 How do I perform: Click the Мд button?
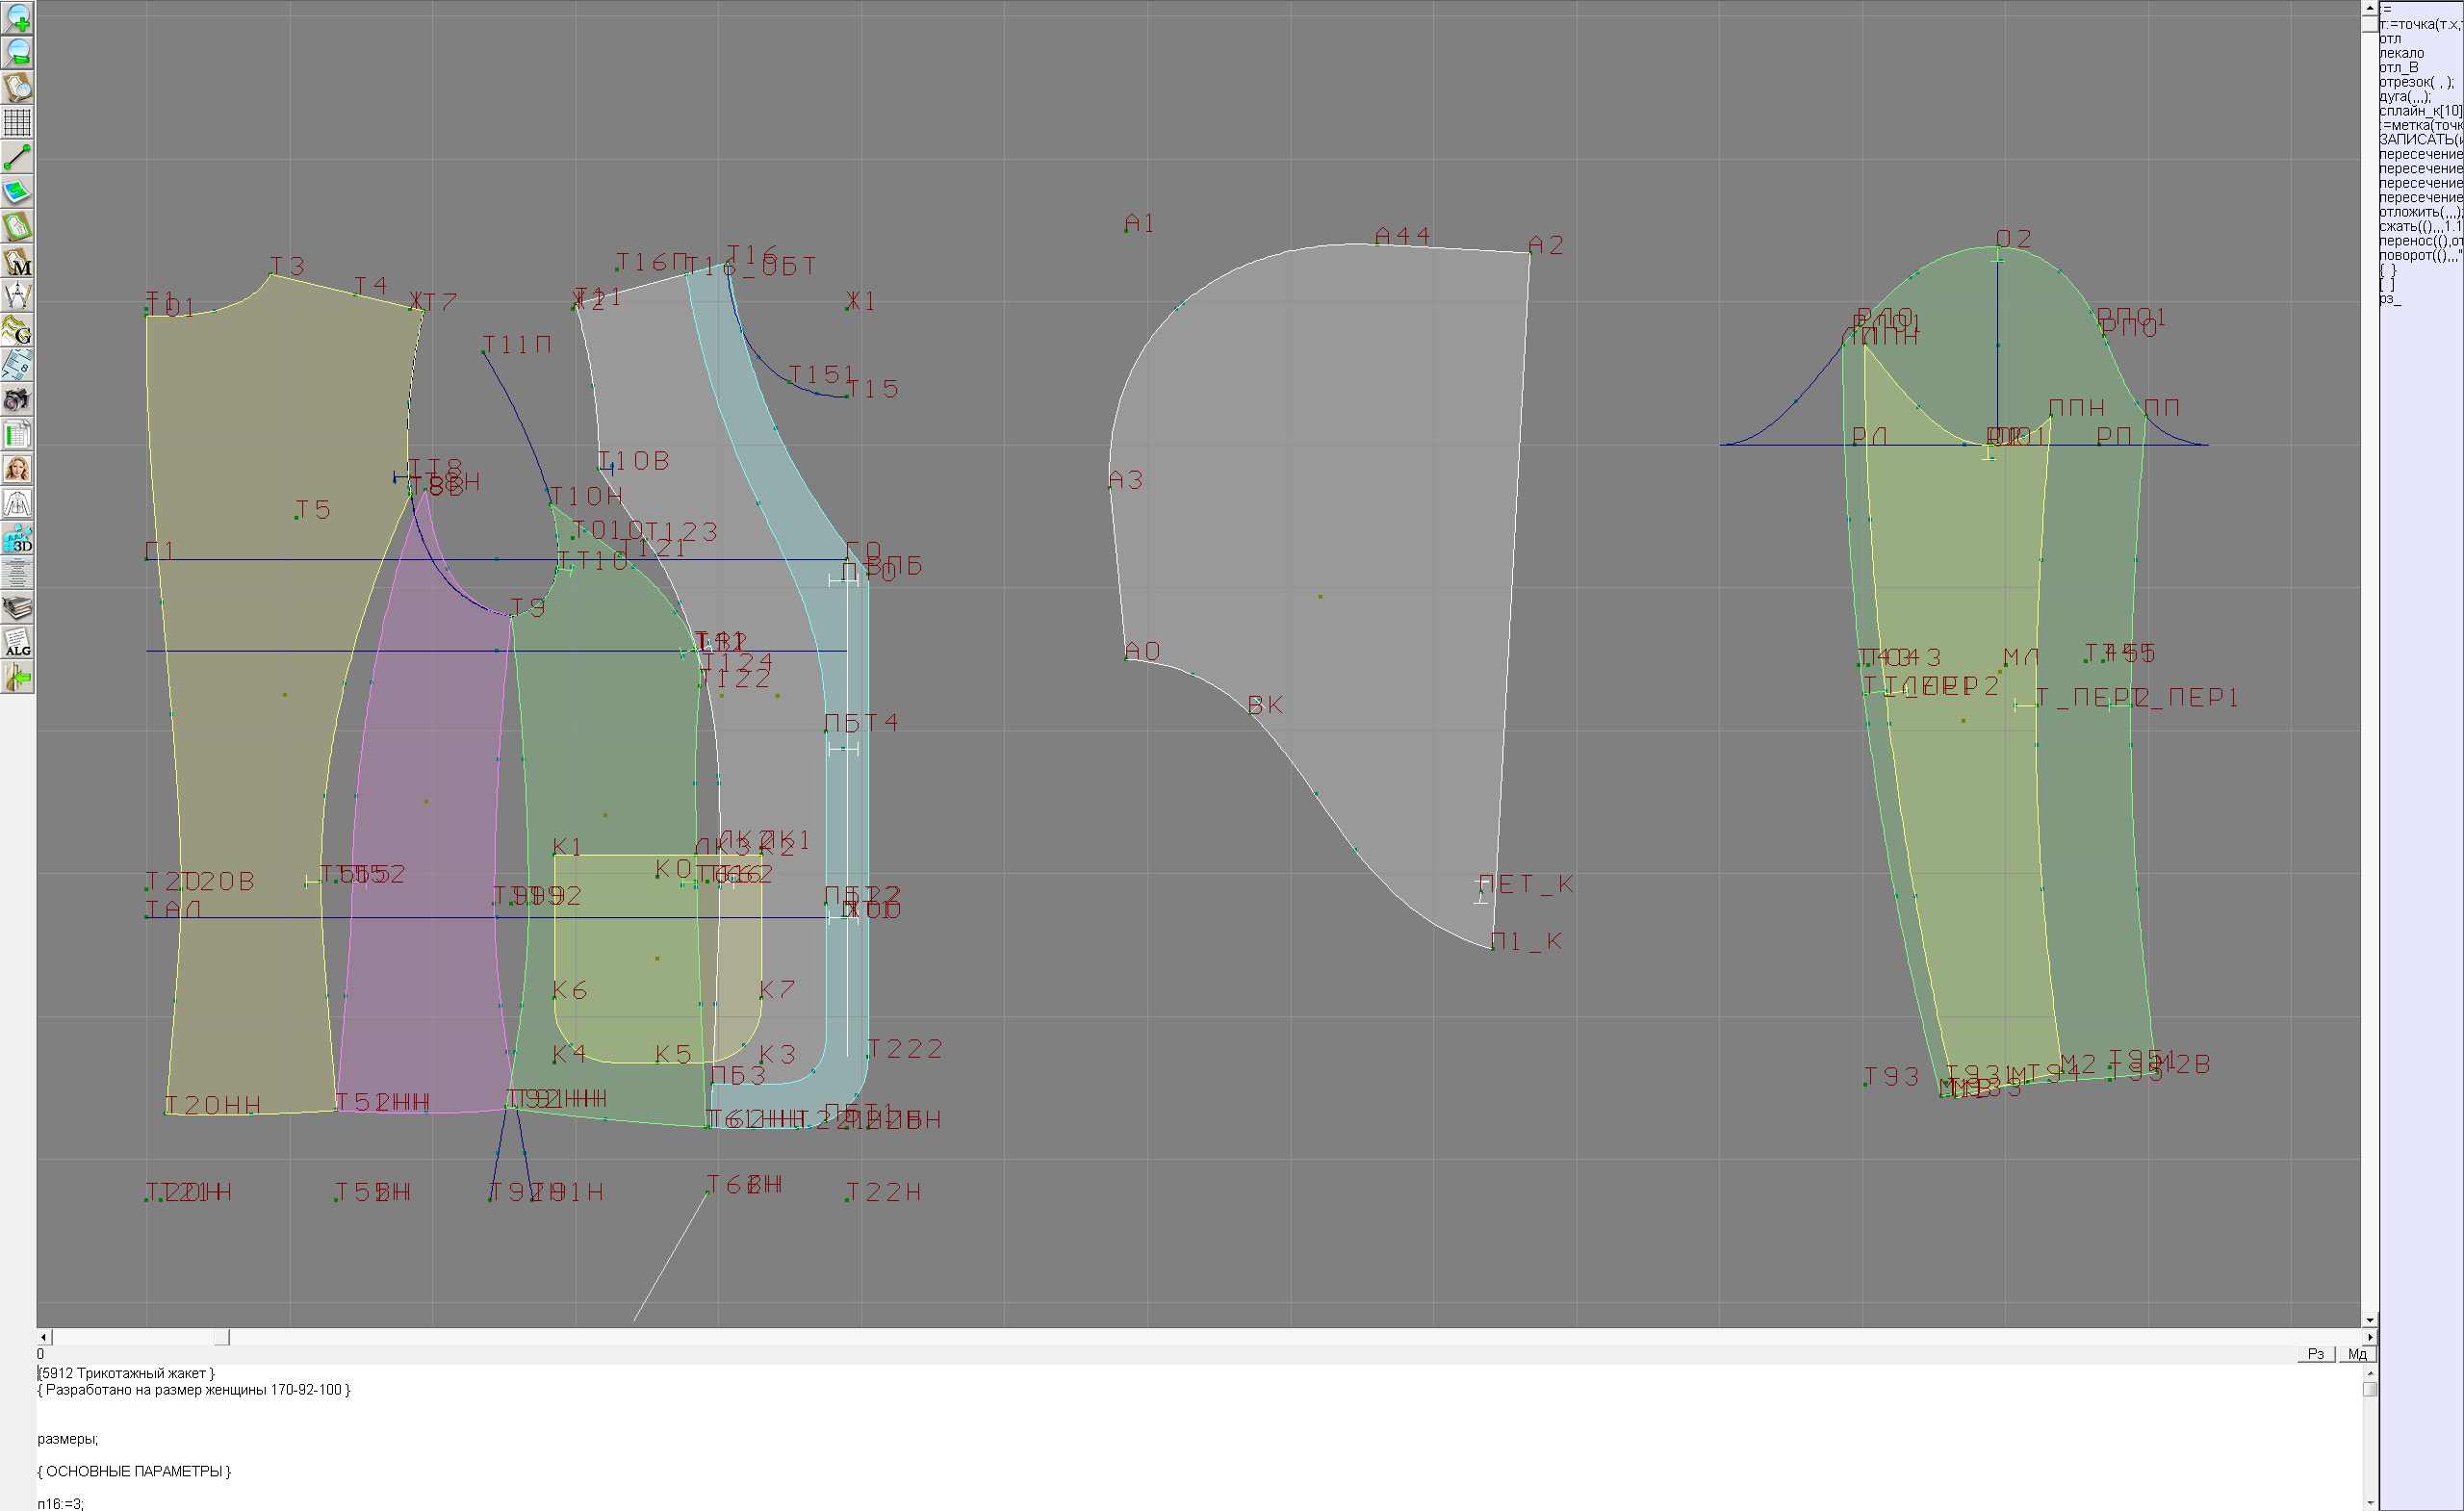[x=2357, y=1354]
